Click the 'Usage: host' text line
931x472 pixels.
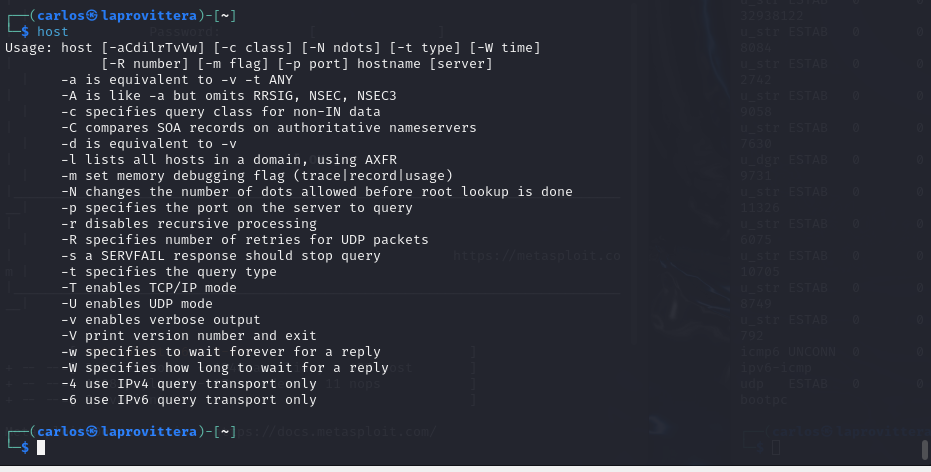[273, 47]
